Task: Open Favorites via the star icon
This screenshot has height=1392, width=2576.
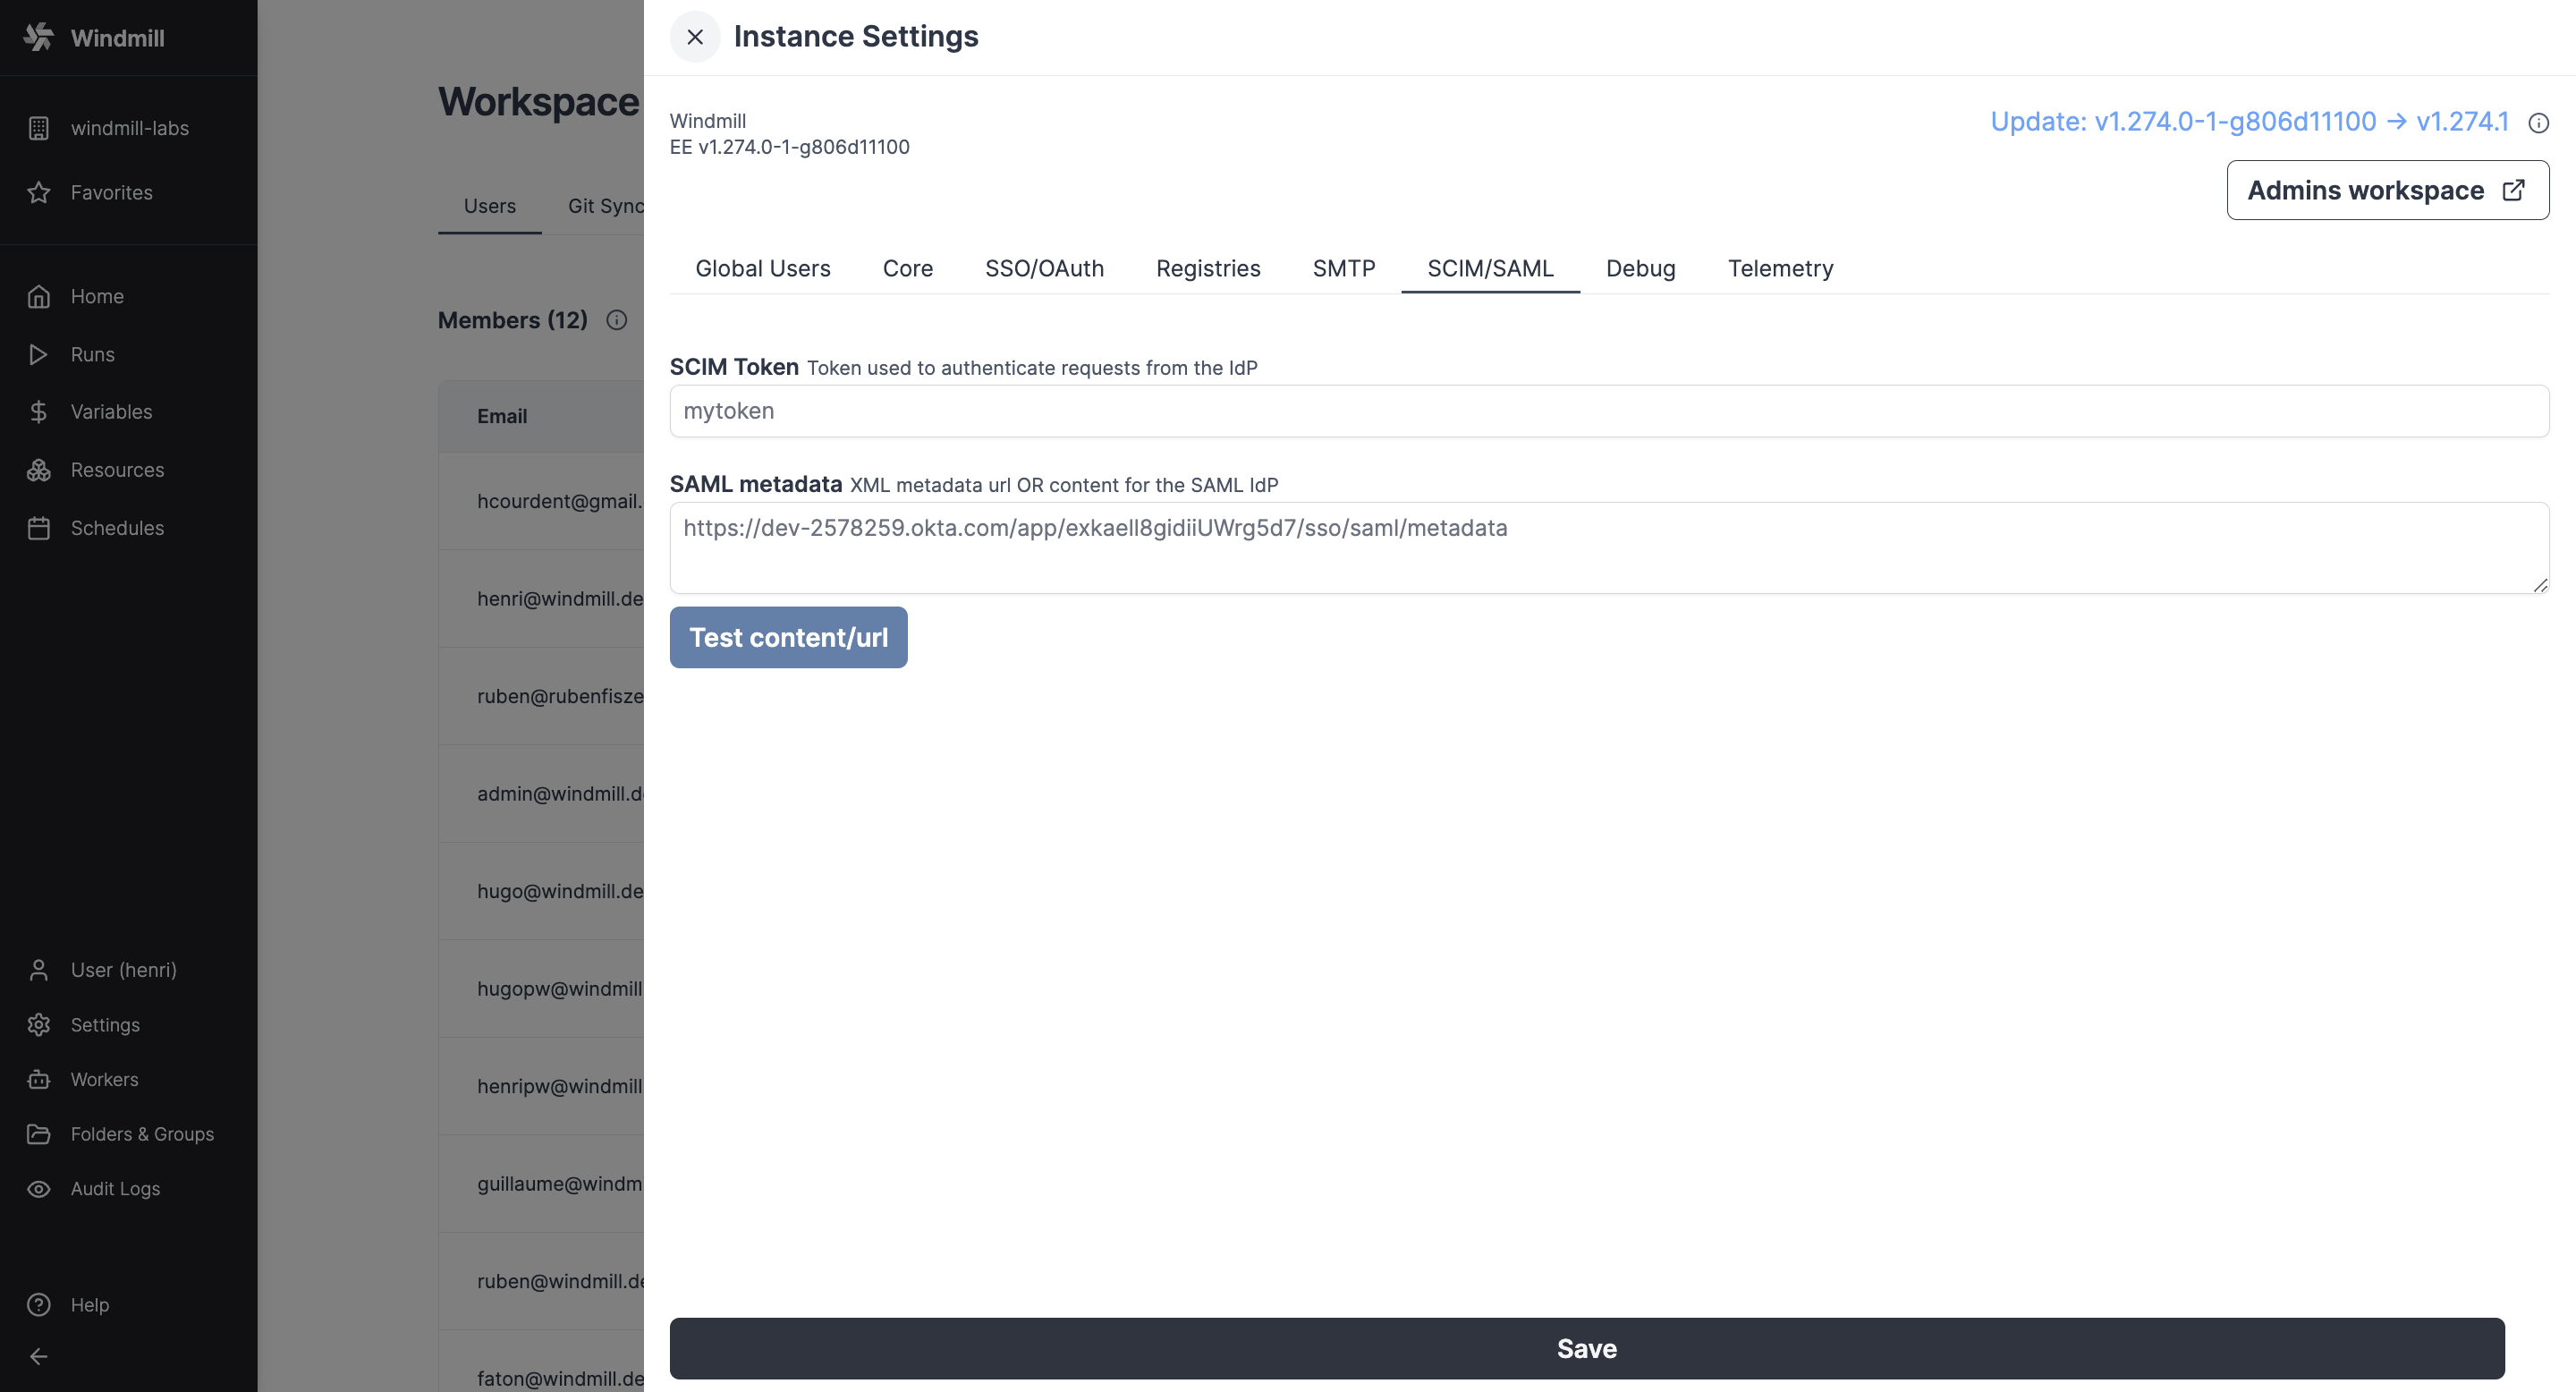Action: point(39,192)
